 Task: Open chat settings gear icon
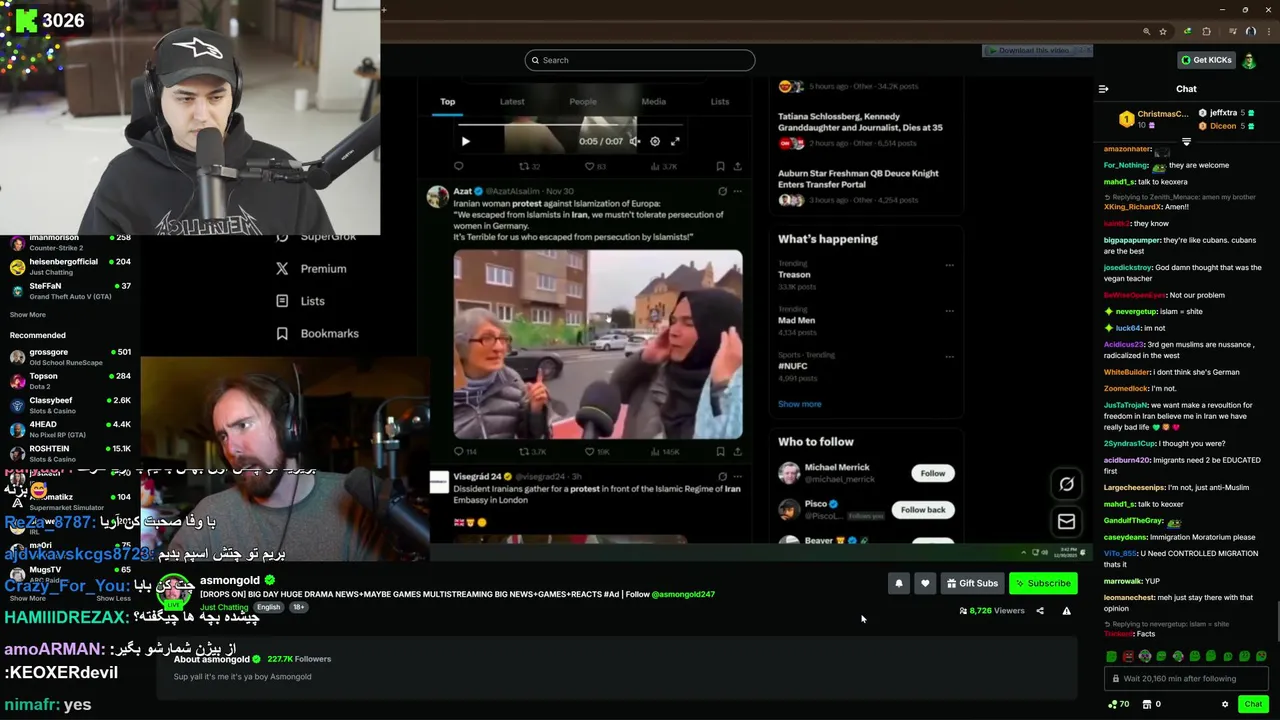pyautogui.click(x=1225, y=704)
